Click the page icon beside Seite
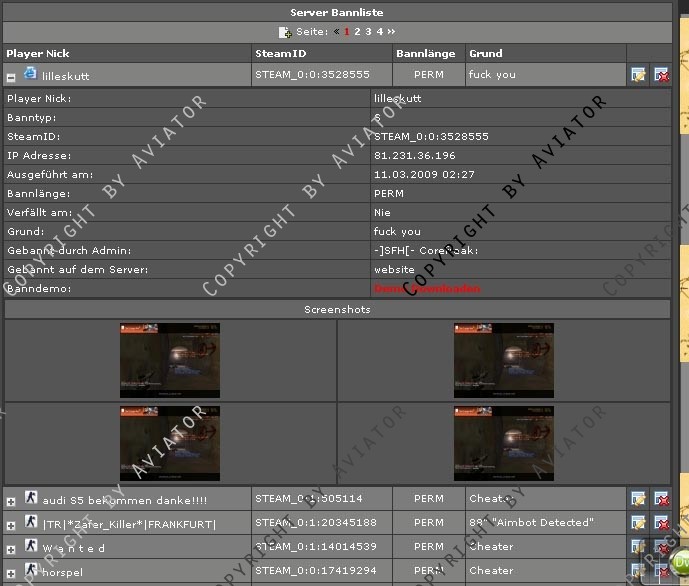Screen dimensions: 689x586 [x=284, y=32]
